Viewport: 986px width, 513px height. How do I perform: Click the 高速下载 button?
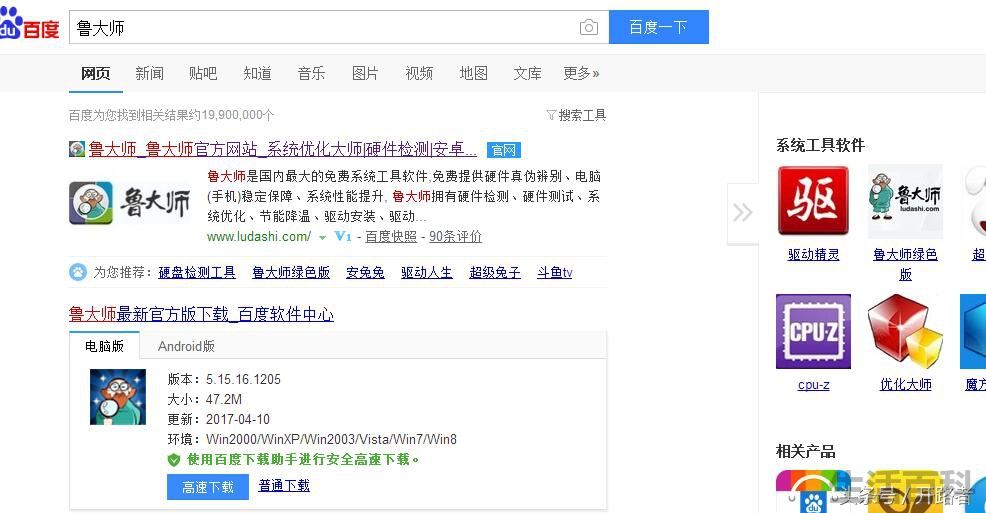[208, 487]
